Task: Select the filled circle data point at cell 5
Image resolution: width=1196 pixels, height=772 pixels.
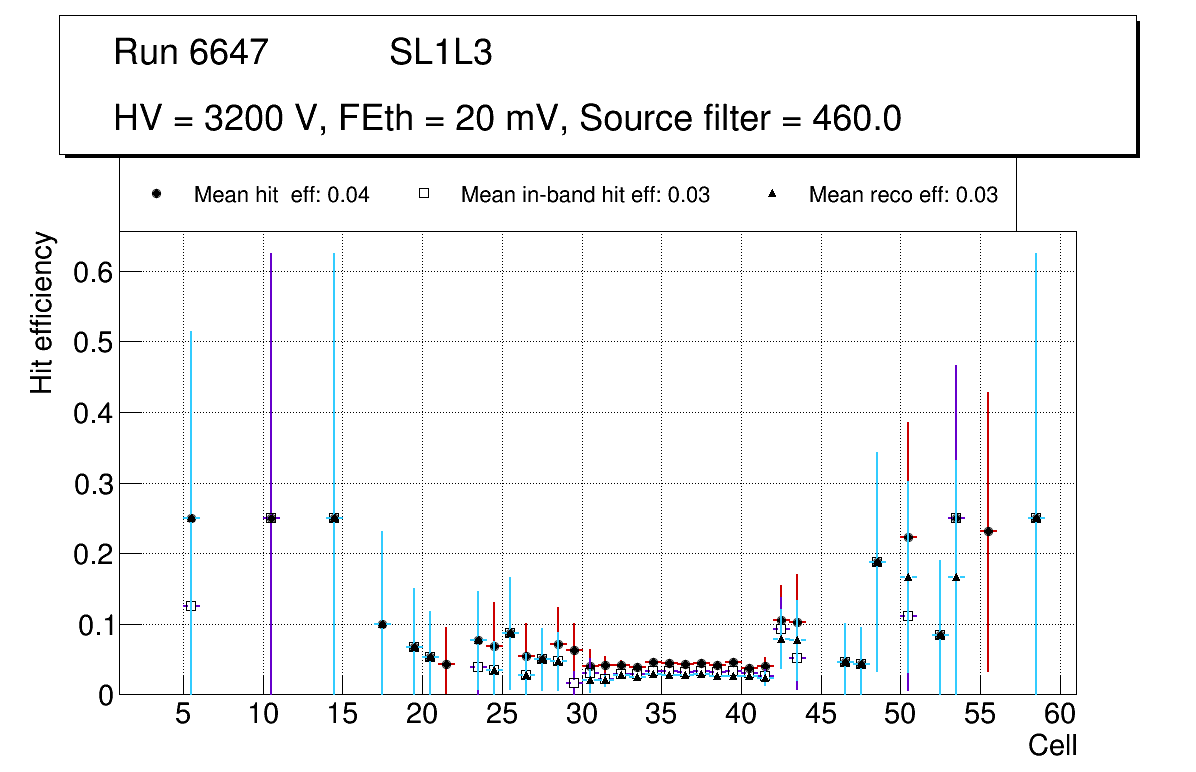Action: (x=191, y=518)
